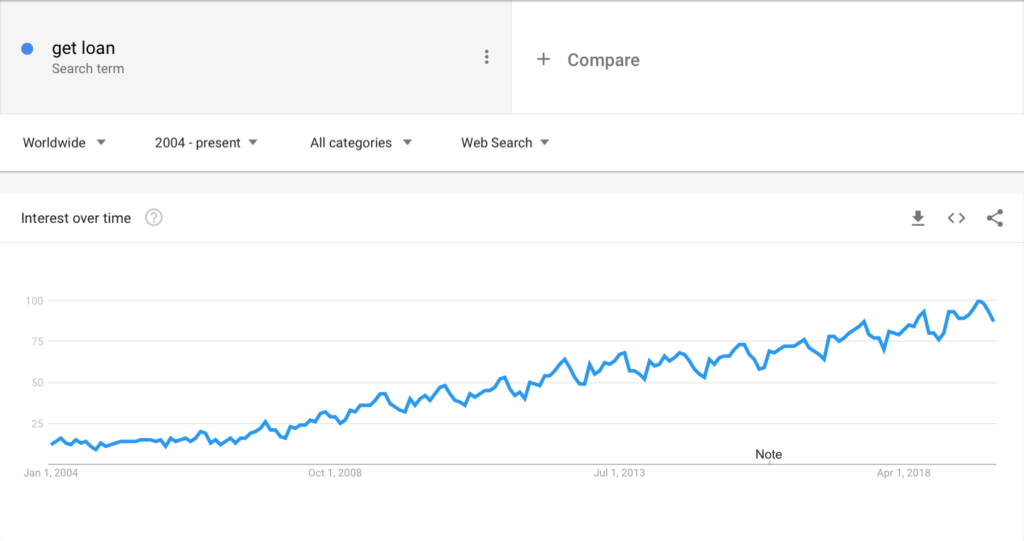Click the plus icon beside Compare

543,59
